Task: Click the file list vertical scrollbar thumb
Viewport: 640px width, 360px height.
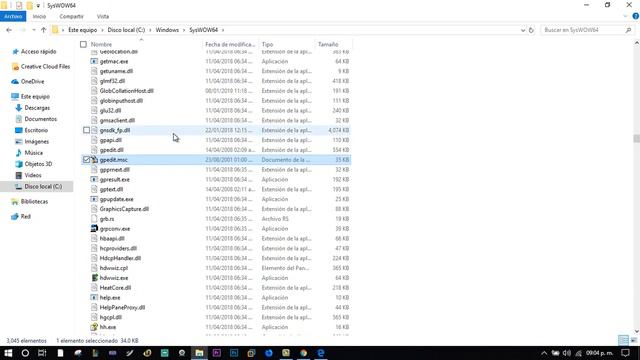Action: (636, 138)
